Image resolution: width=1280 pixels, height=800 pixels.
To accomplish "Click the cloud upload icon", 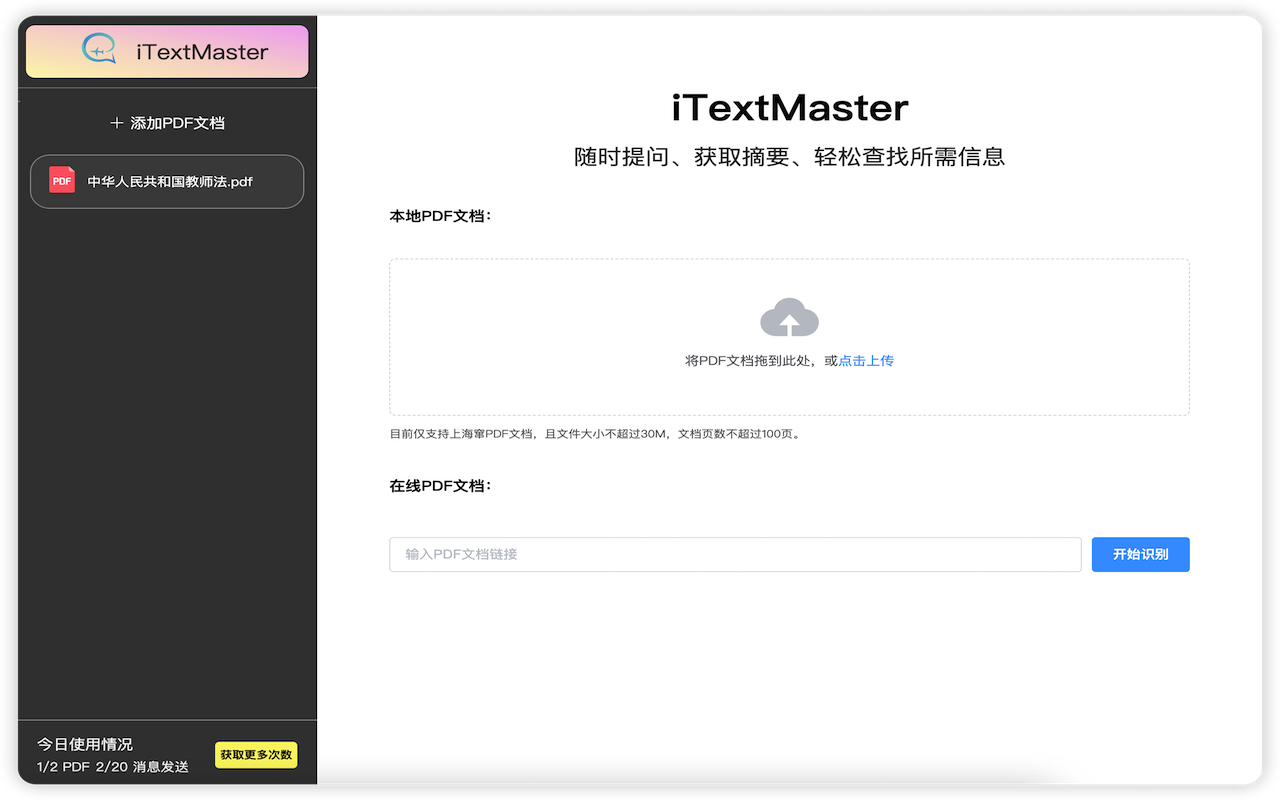I will (789, 318).
